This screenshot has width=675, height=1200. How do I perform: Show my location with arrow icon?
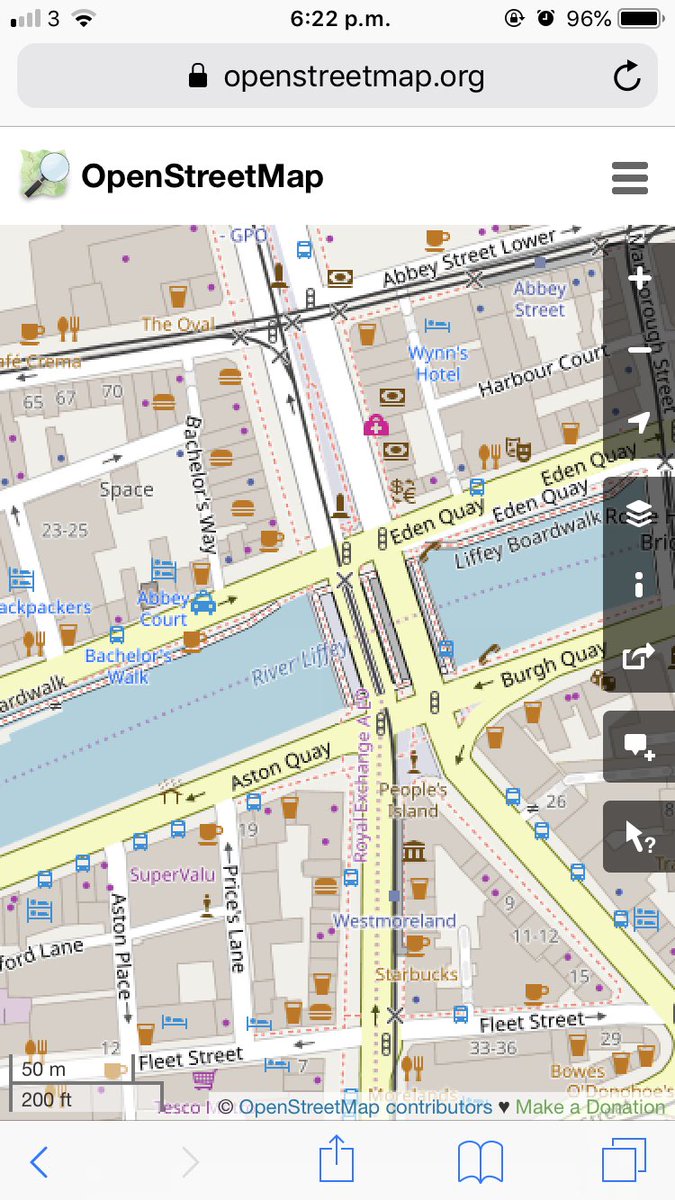(639, 422)
